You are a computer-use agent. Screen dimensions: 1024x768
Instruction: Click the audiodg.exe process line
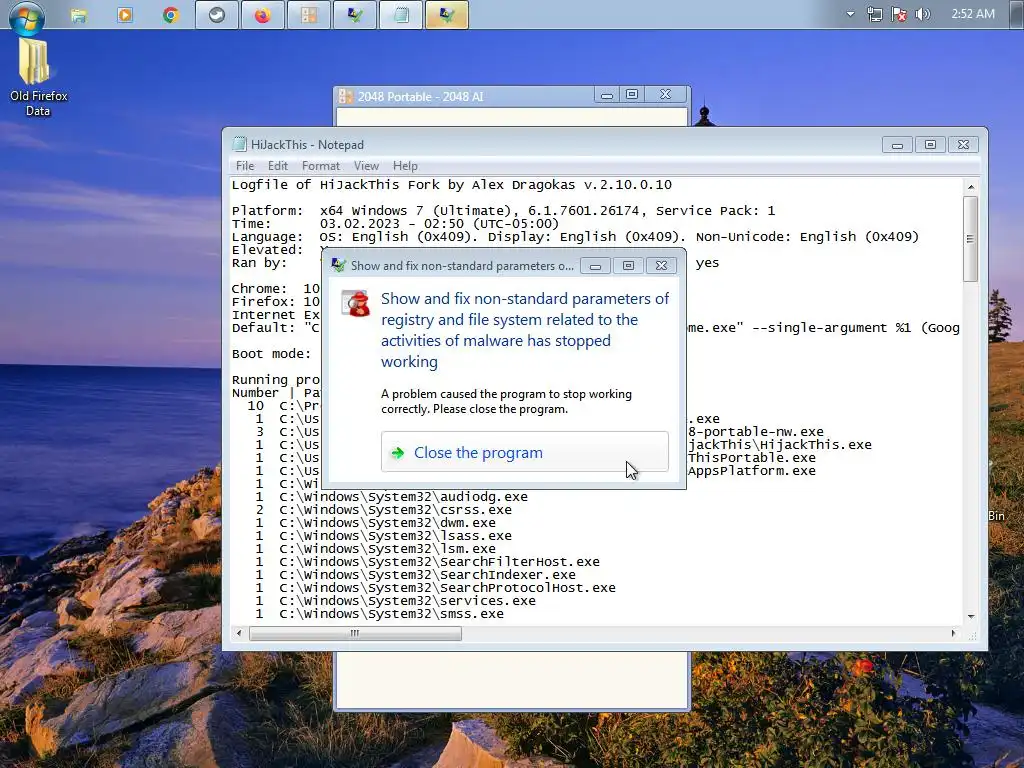coord(392,497)
